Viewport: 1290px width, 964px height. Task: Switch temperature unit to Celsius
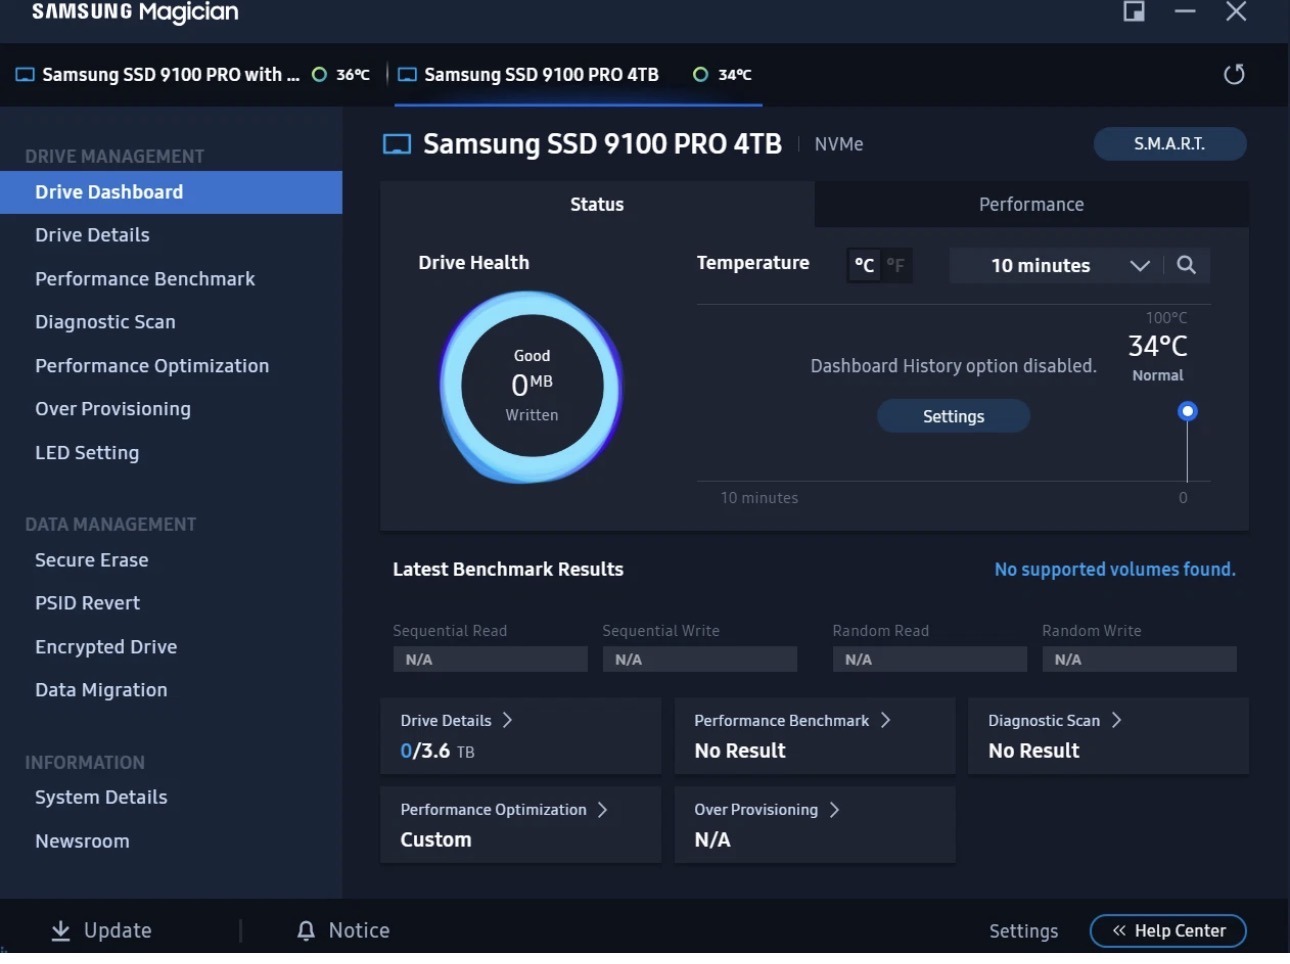click(x=864, y=265)
